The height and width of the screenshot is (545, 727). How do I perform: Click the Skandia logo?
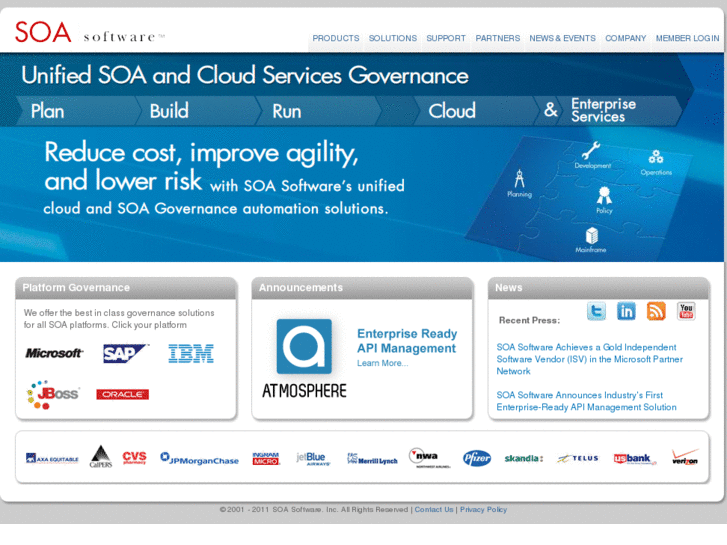[524, 458]
